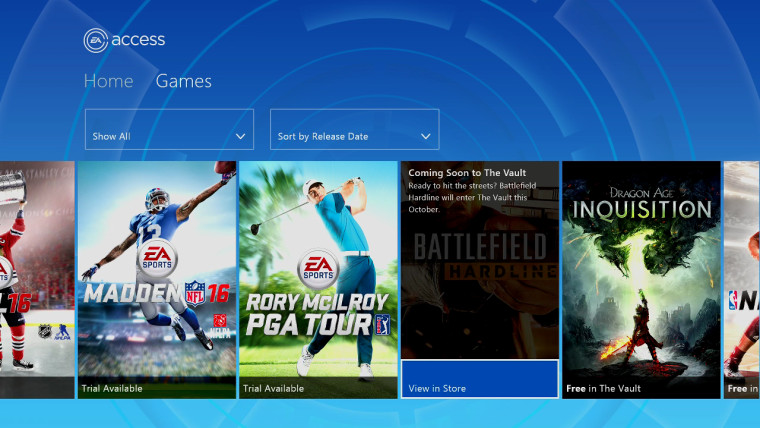
Task: Select the Dragon Age Inquisition tile
Action: click(x=641, y=280)
